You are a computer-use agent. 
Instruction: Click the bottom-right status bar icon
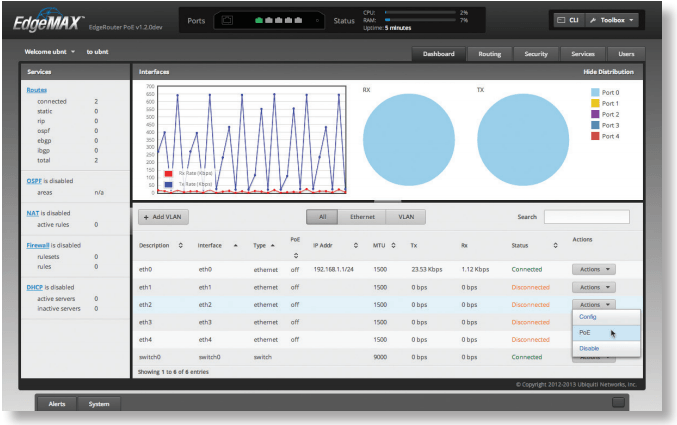pyautogui.click(x=618, y=402)
